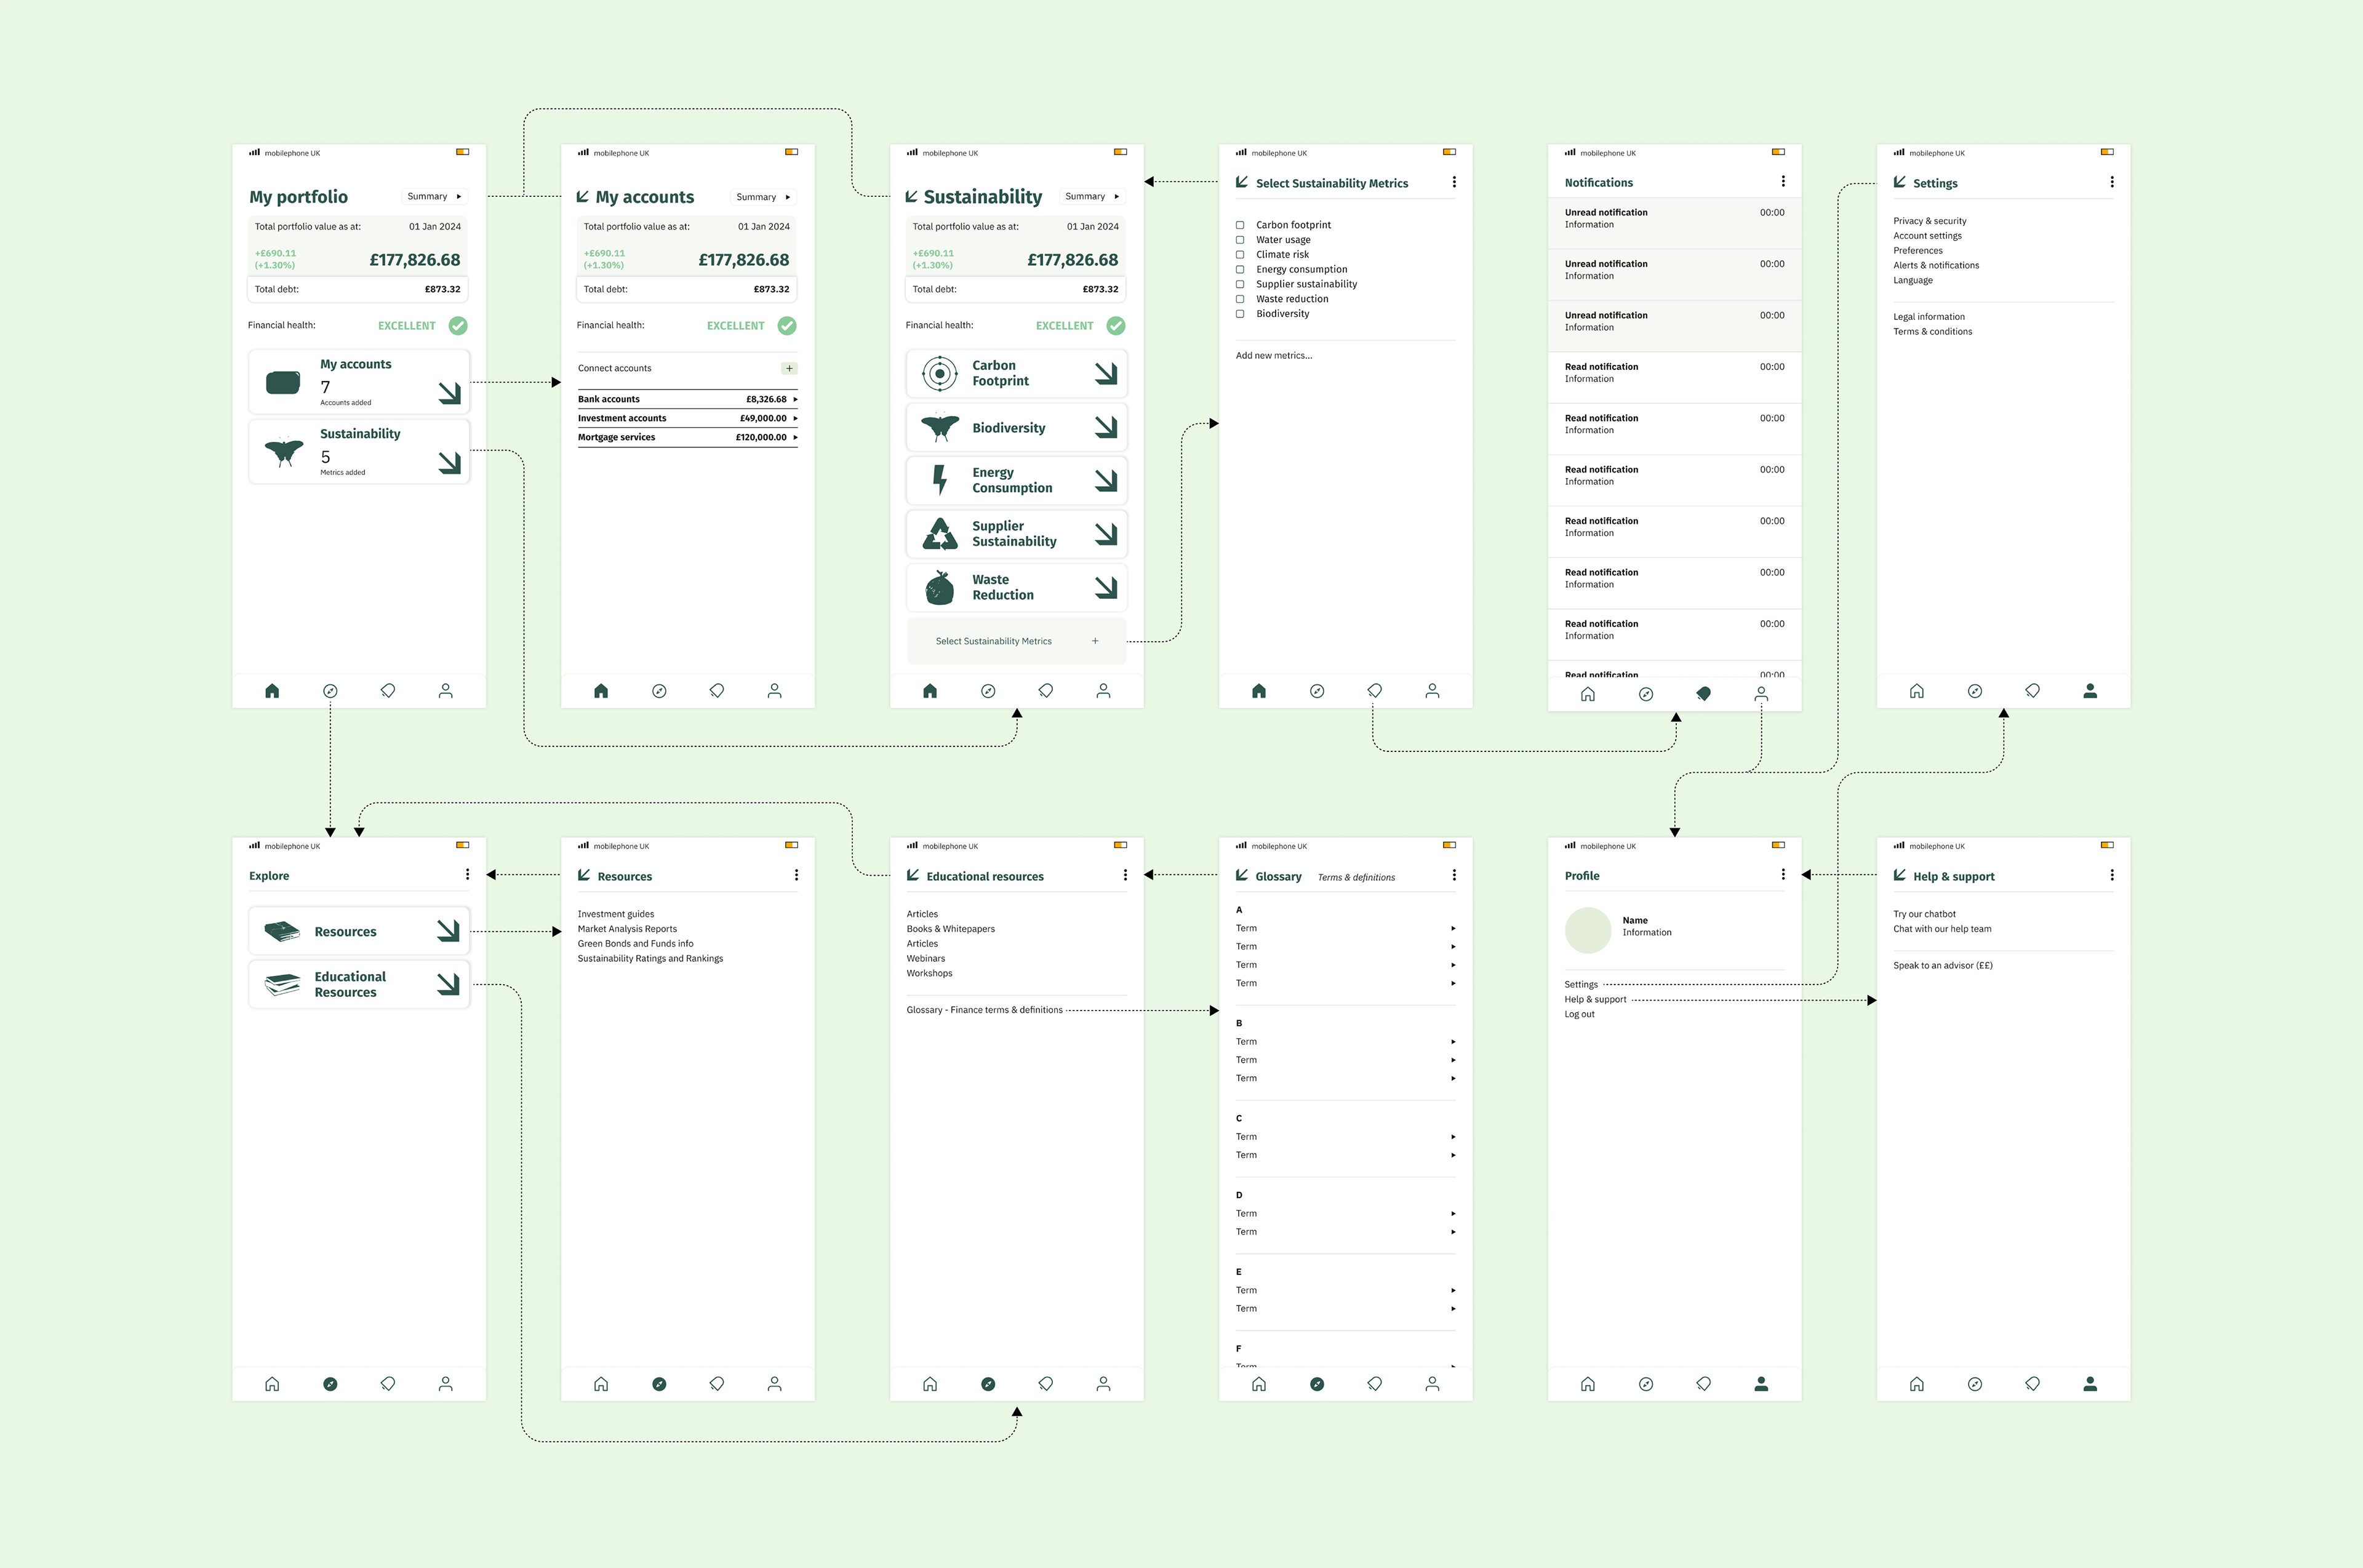Open Privacy & security settings item
Viewport: 2363px width, 1568px height.
coord(1929,221)
